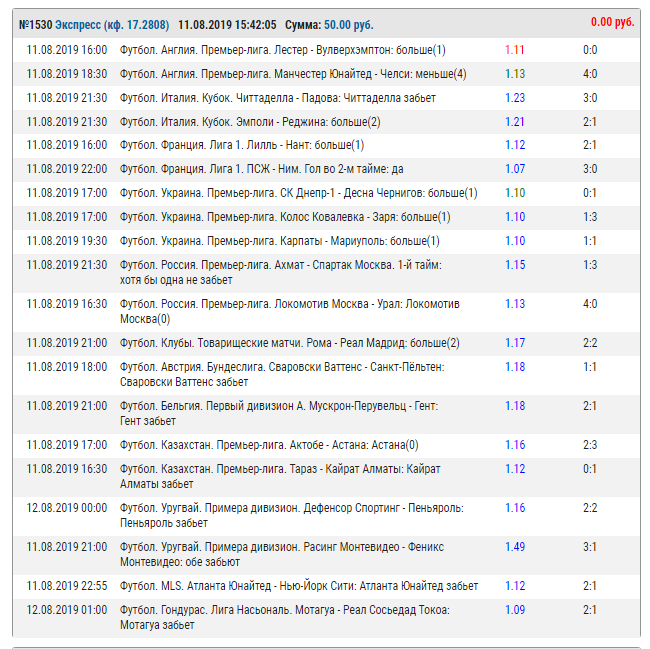Viewport: 650px width, 649px height.
Task: Click the odds value 1.07
Action: tap(515, 170)
